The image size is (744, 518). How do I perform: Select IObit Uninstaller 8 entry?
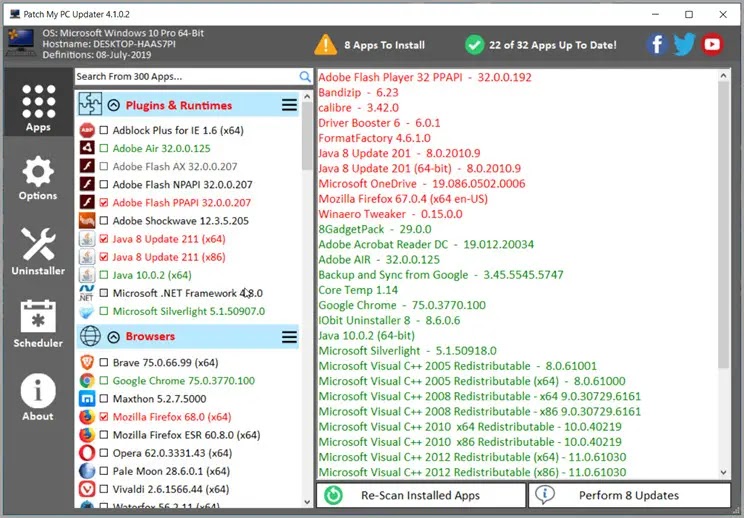pyautogui.click(x=389, y=320)
